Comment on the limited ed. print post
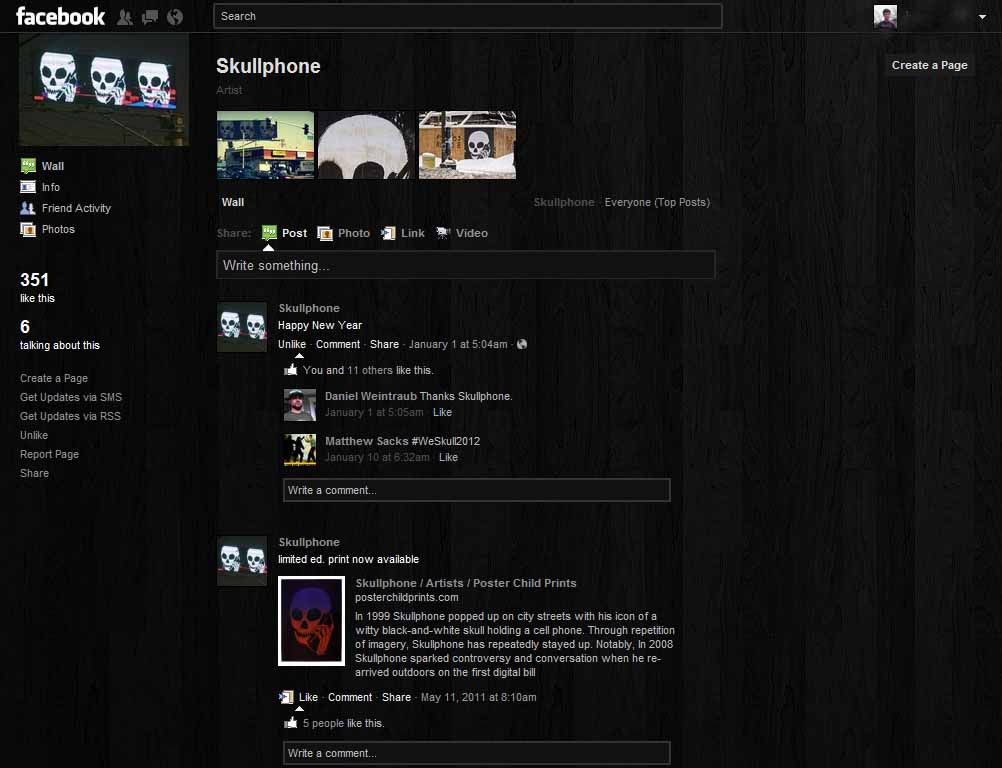The width and height of the screenshot is (1002, 768). (x=350, y=698)
